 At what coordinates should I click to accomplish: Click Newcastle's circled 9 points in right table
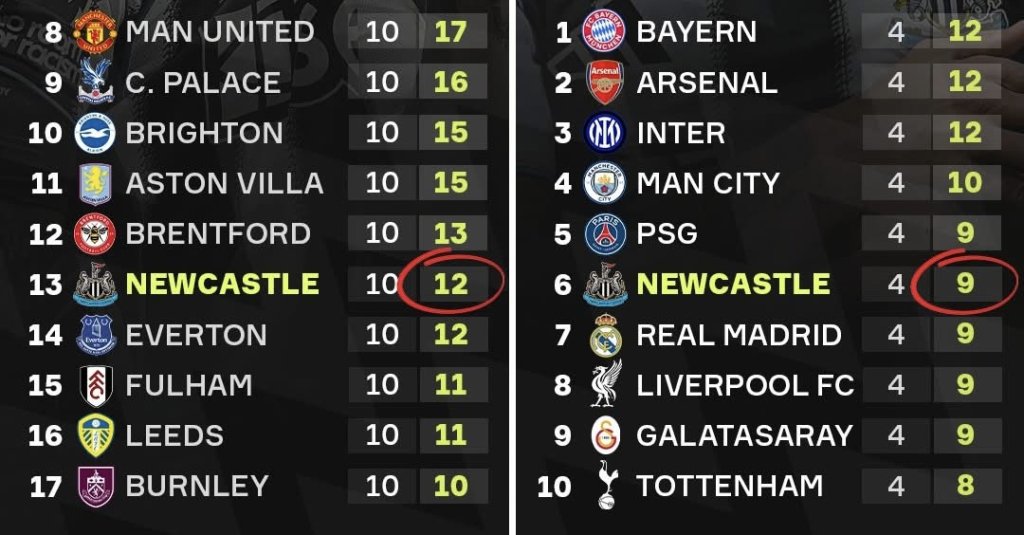(964, 285)
